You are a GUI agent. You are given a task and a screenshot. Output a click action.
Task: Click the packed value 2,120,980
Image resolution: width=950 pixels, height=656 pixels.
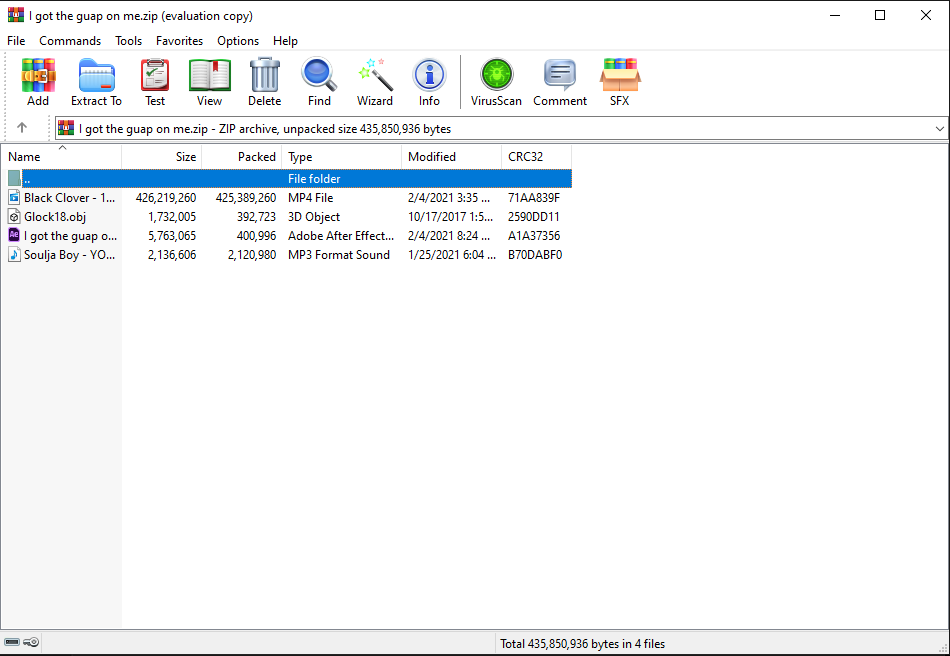click(x=251, y=254)
